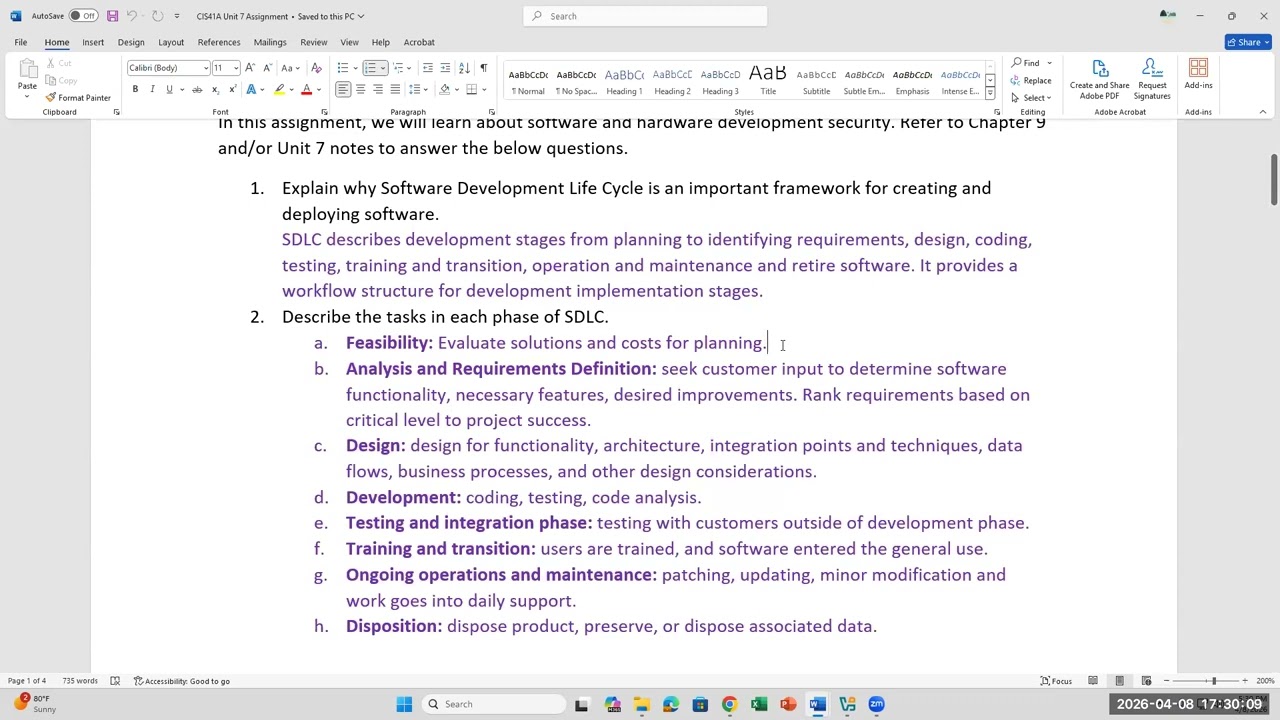Toggle Italic formatting
This screenshot has height=720, width=1280.
tap(152, 89)
